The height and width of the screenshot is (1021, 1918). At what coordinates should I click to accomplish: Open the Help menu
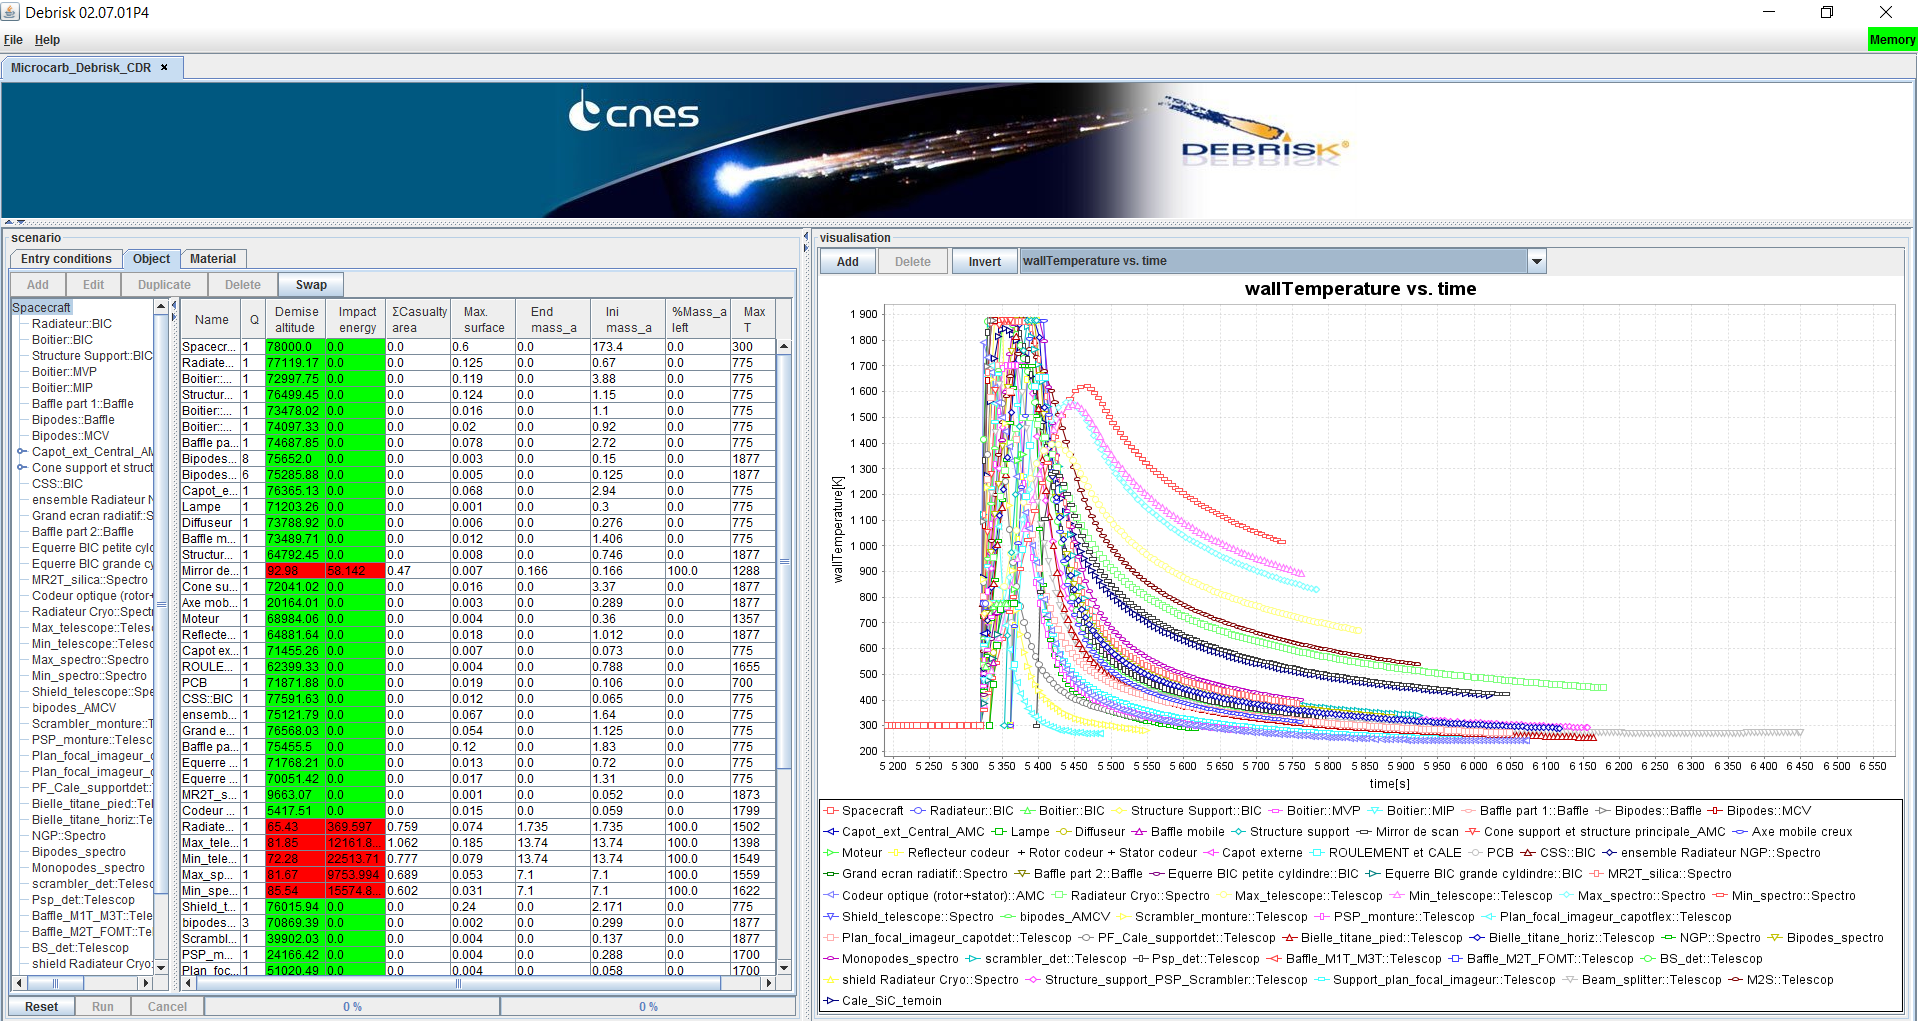click(x=47, y=40)
